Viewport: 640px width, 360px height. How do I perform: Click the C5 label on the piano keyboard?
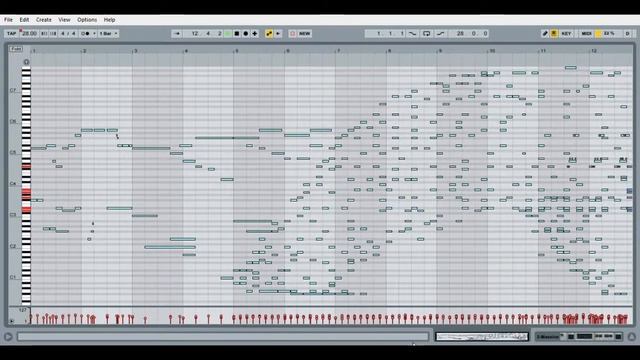pyautogui.click(x=13, y=153)
